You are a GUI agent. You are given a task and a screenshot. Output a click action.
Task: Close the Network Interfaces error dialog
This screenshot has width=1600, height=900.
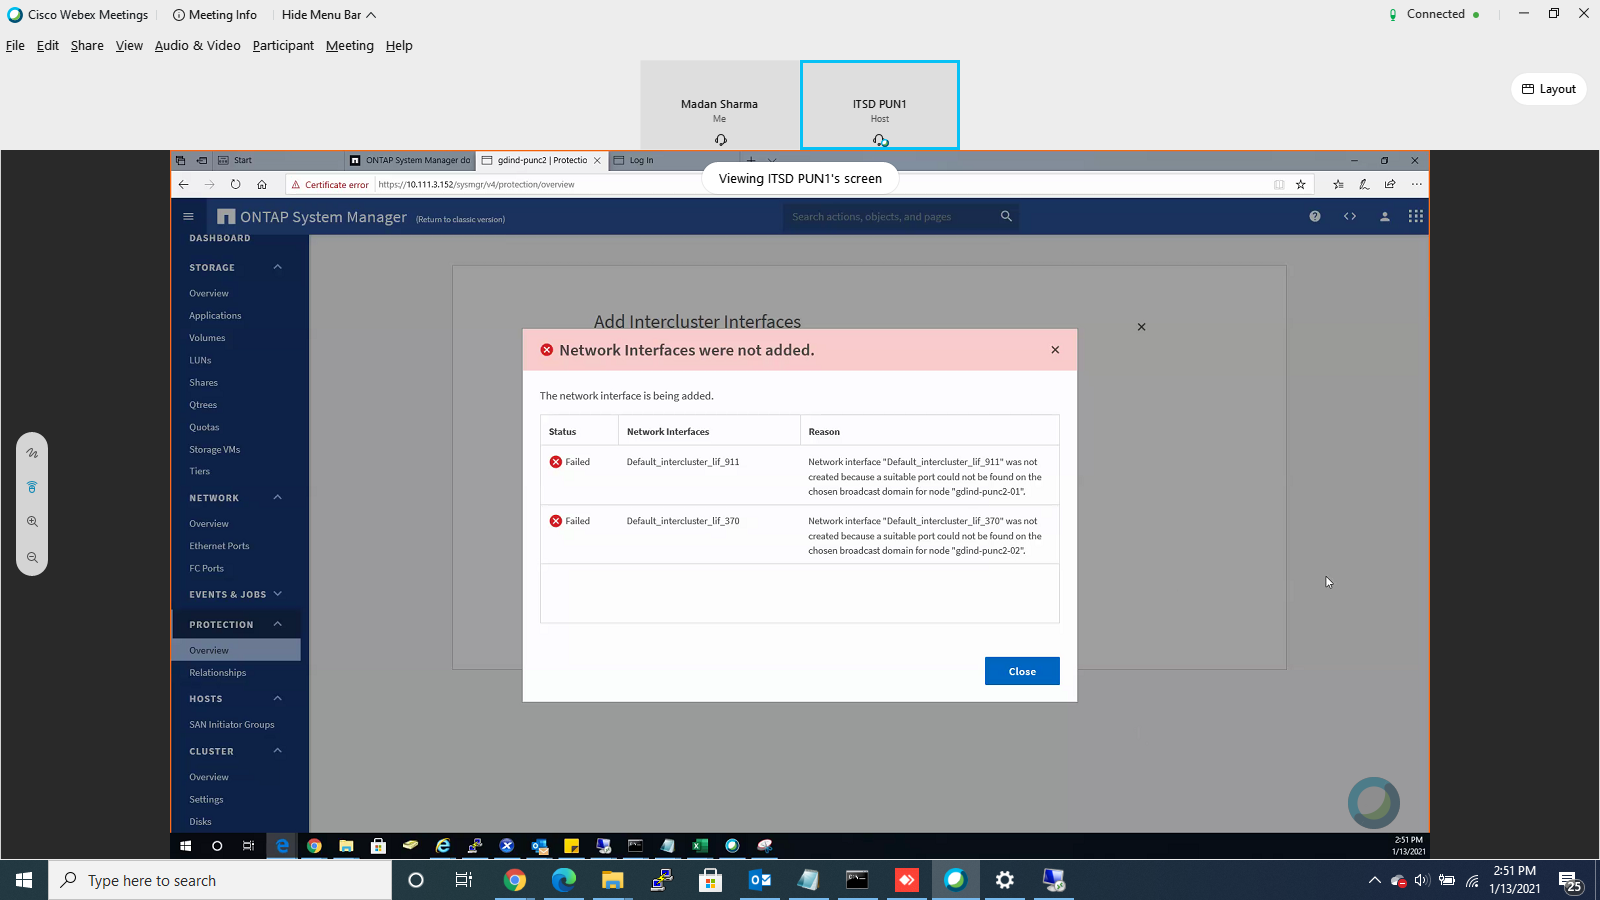tap(1054, 350)
